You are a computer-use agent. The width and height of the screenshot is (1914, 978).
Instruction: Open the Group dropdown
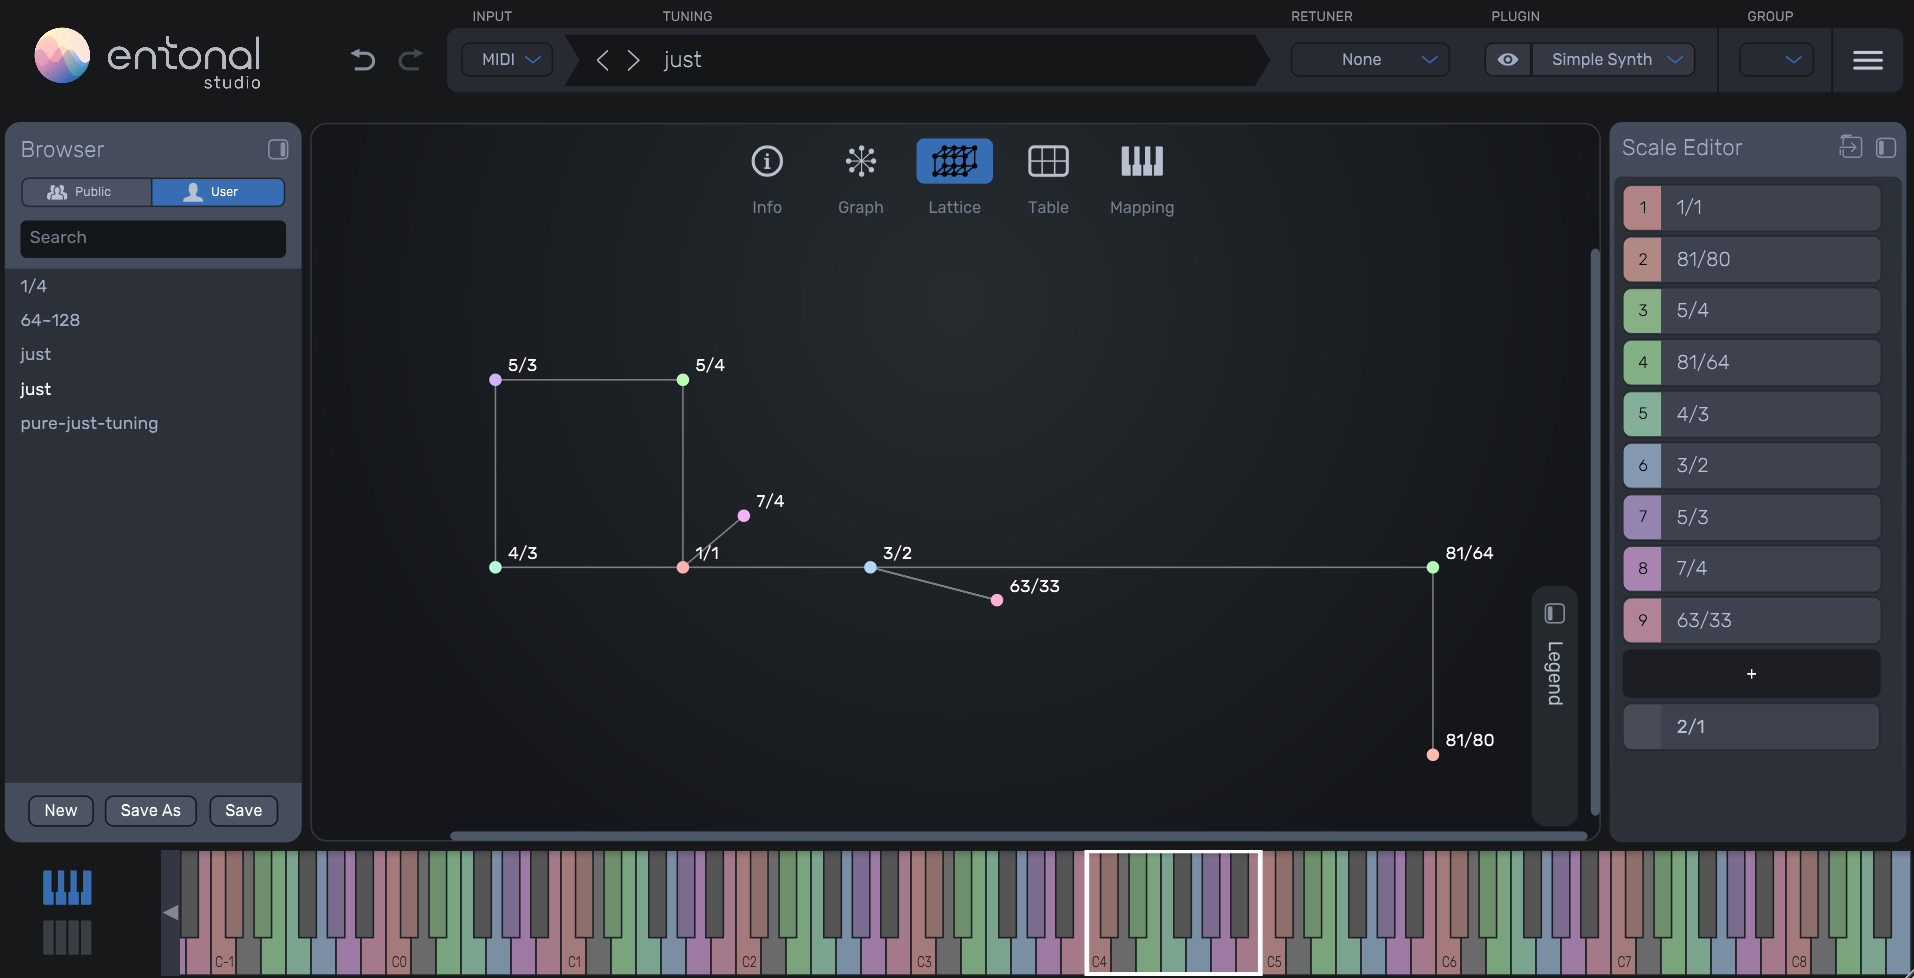(1776, 60)
